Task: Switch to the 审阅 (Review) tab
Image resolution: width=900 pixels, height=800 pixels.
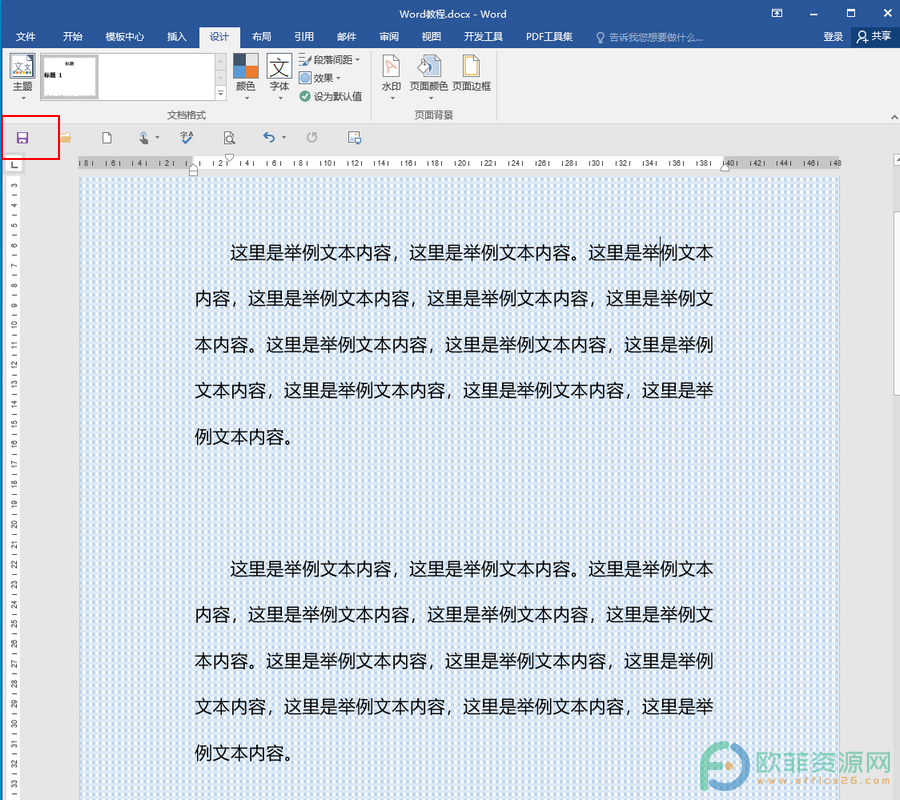Action: tap(389, 37)
